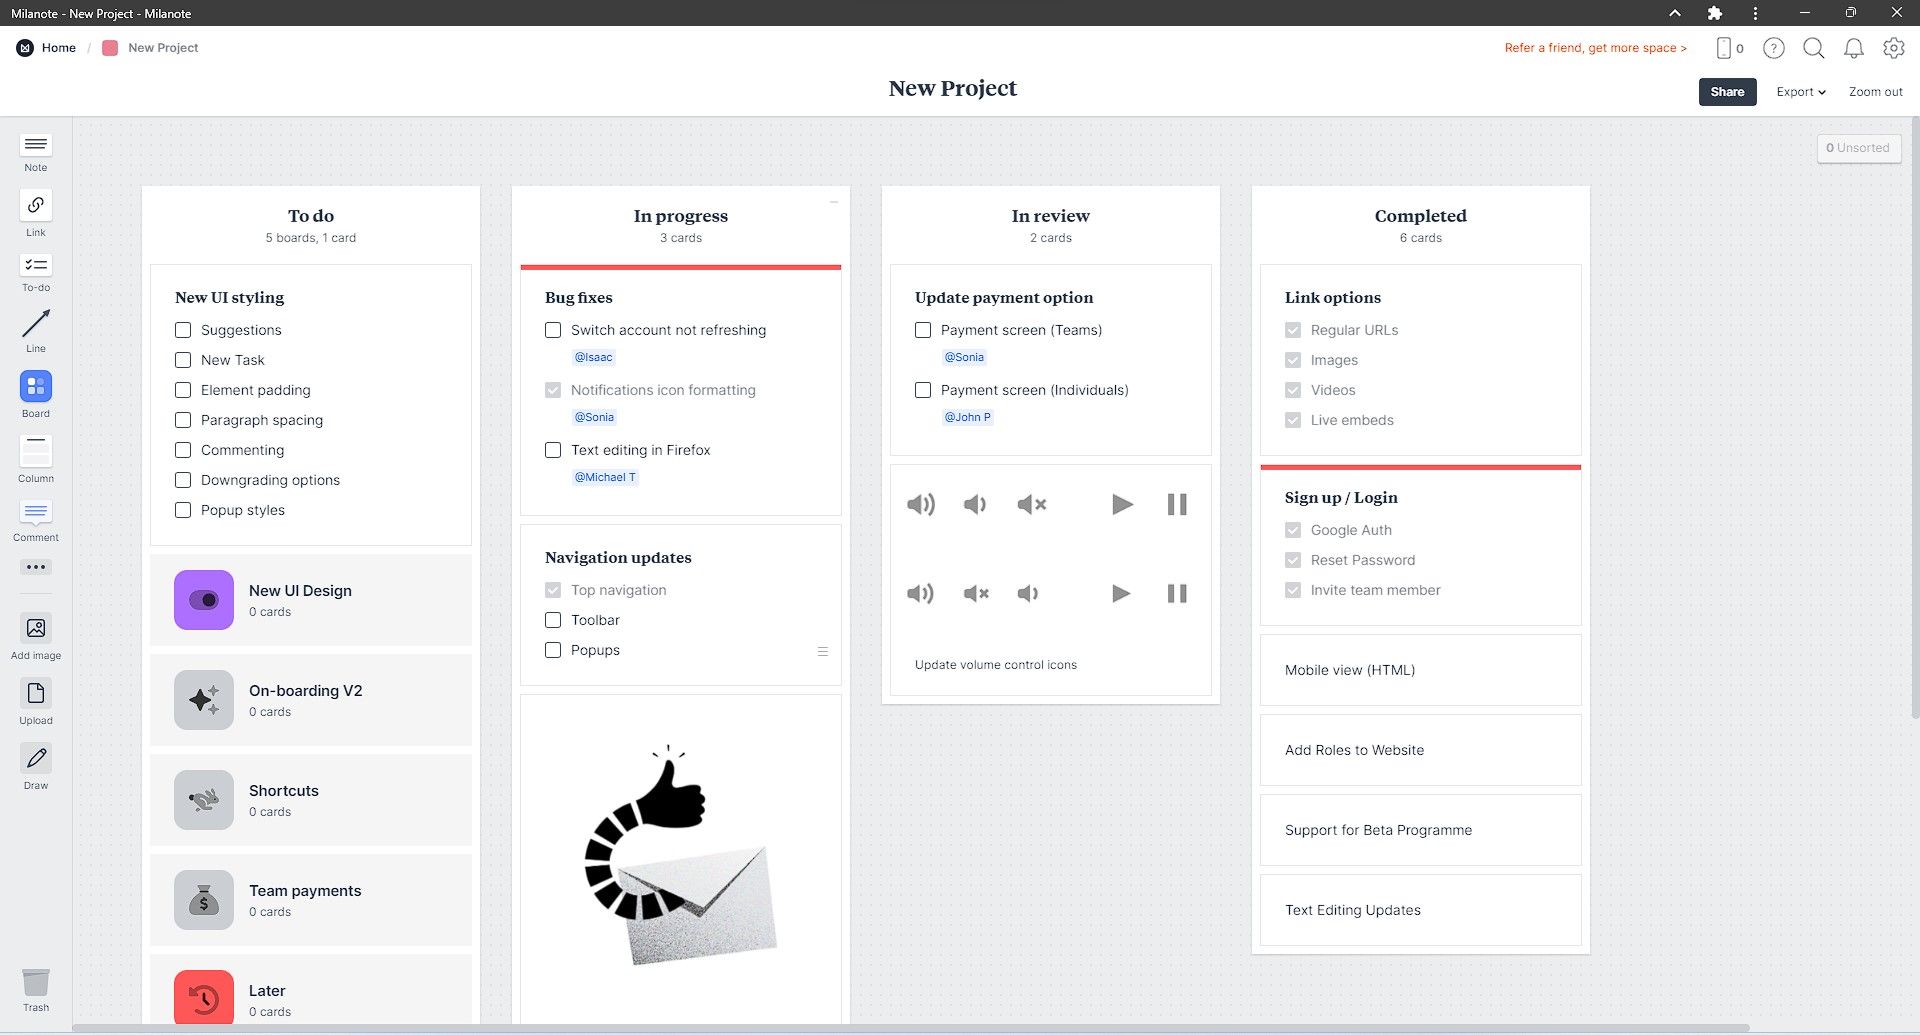Go to Home in breadcrumb
Viewport: 1920px width, 1035px height.
click(58, 48)
